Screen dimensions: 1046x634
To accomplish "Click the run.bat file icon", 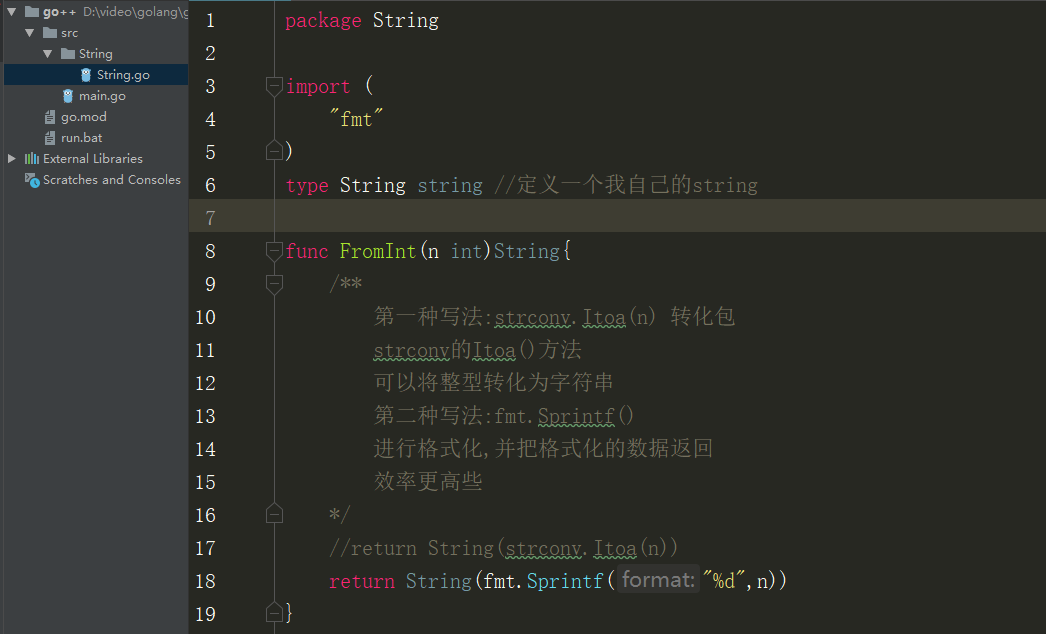I will [50, 138].
